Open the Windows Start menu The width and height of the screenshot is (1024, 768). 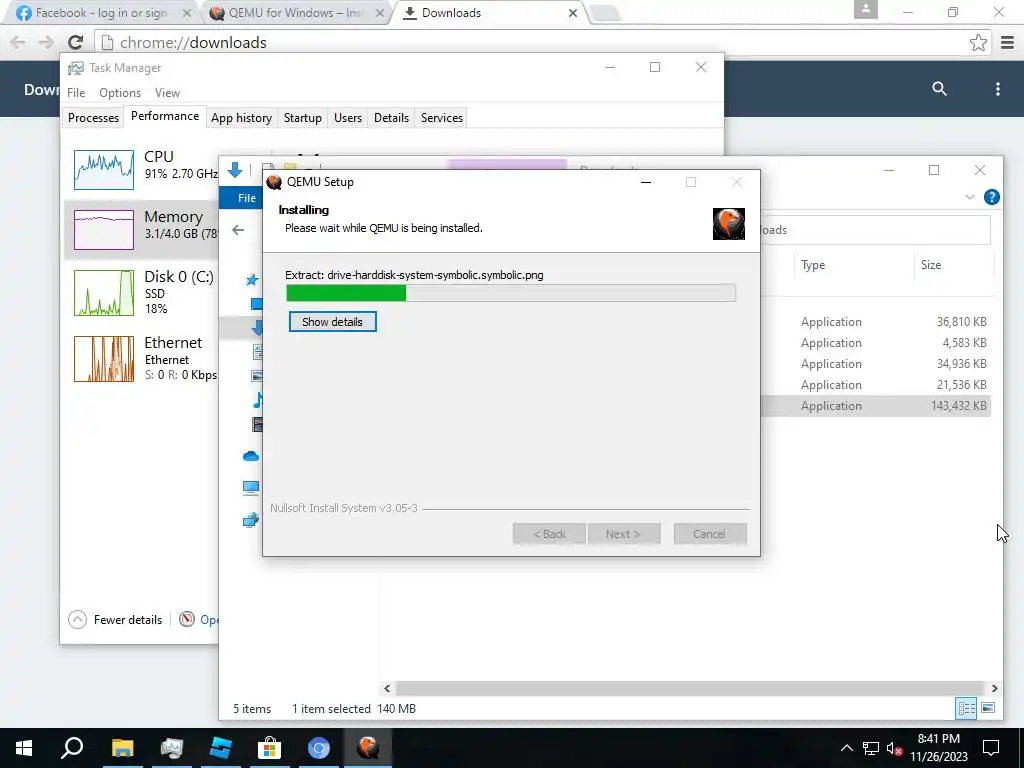[24, 748]
